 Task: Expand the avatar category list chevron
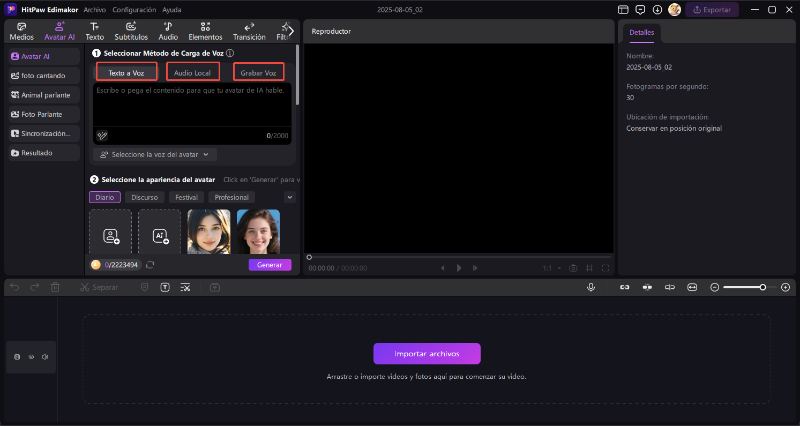coord(290,197)
